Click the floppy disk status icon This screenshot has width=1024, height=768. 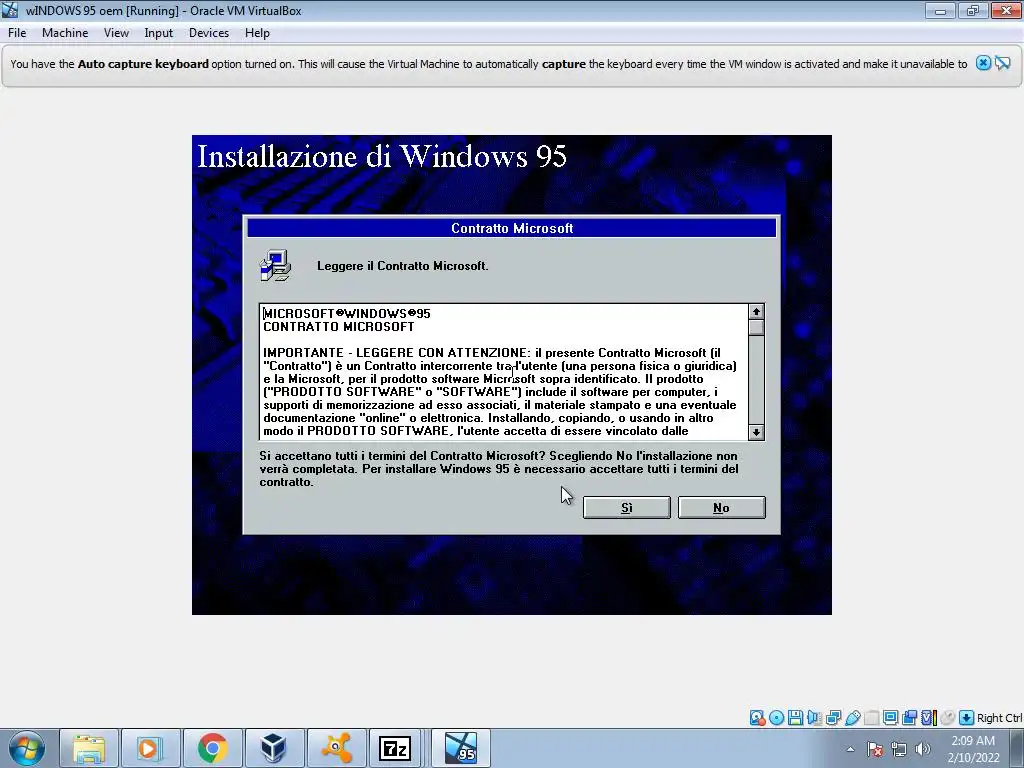coord(795,718)
